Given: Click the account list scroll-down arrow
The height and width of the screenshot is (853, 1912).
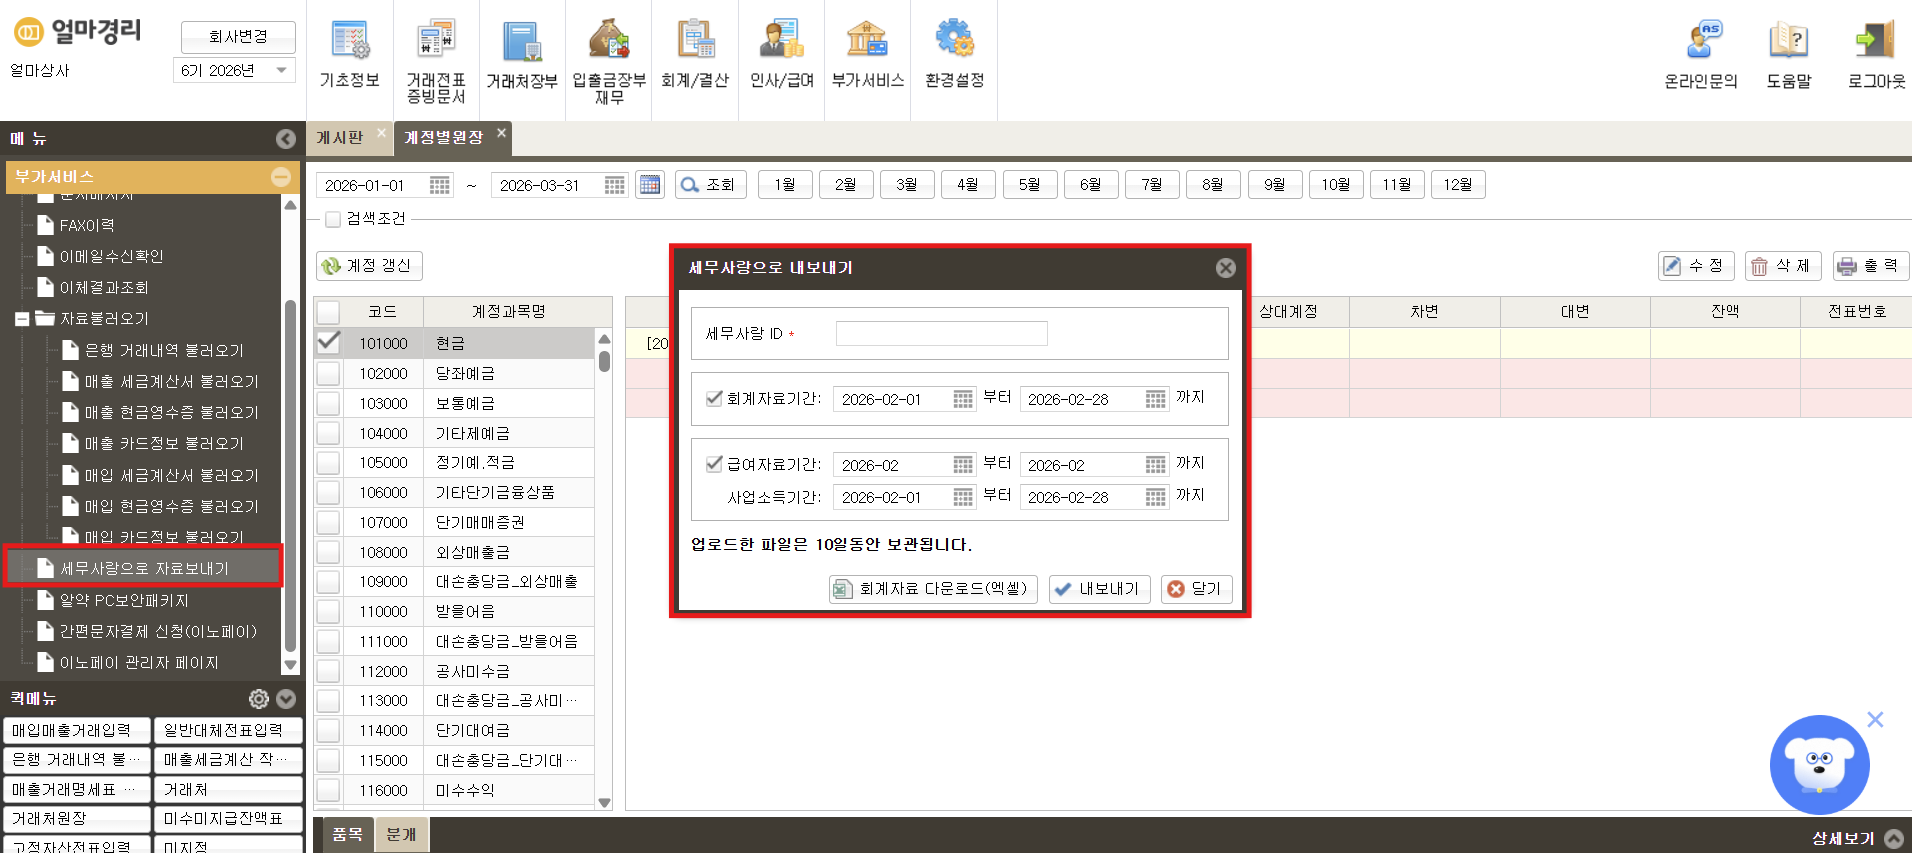Looking at the screenshot, I should (604, 802).
